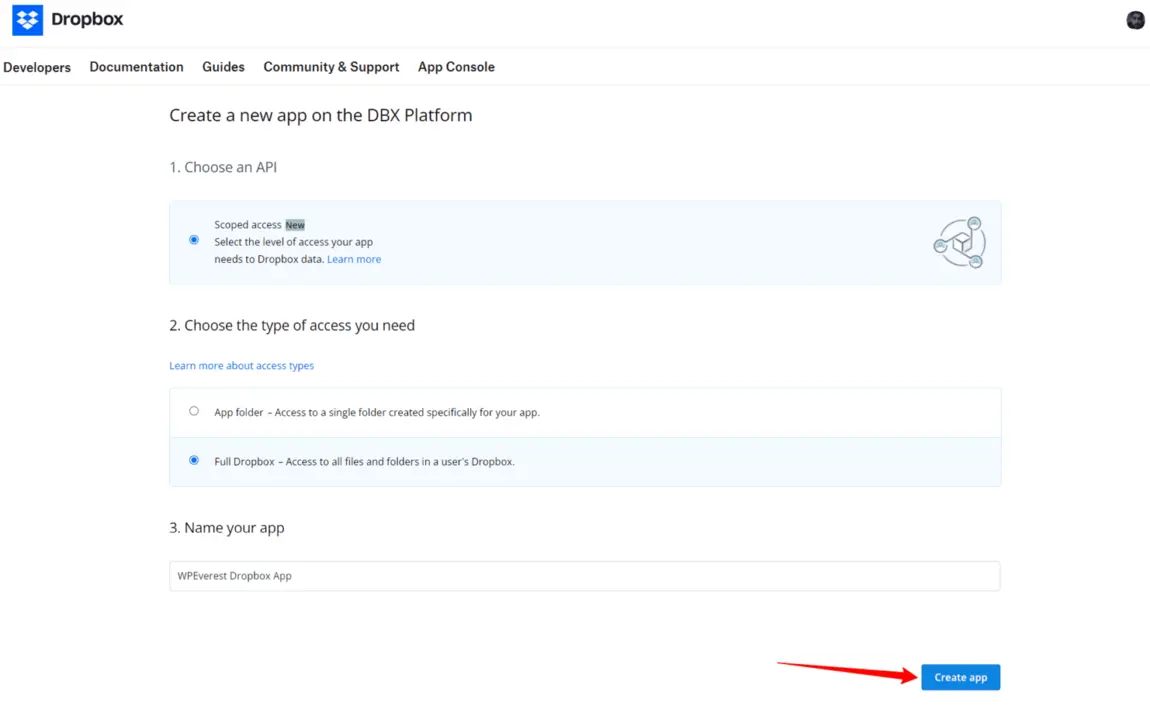Focus the app name input field
Image resolution: width=1150 pixels, height=709 pixels.
pos(585,576)
